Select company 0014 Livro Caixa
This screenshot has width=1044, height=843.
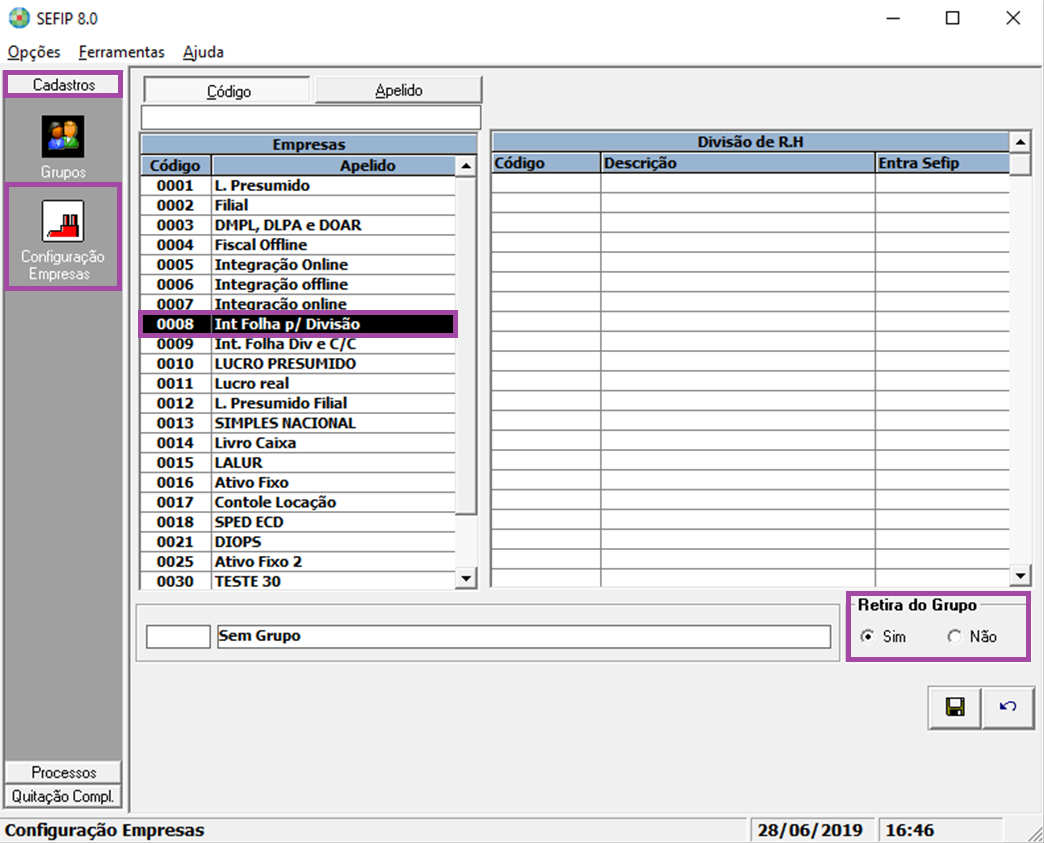(x=298, y=443)
